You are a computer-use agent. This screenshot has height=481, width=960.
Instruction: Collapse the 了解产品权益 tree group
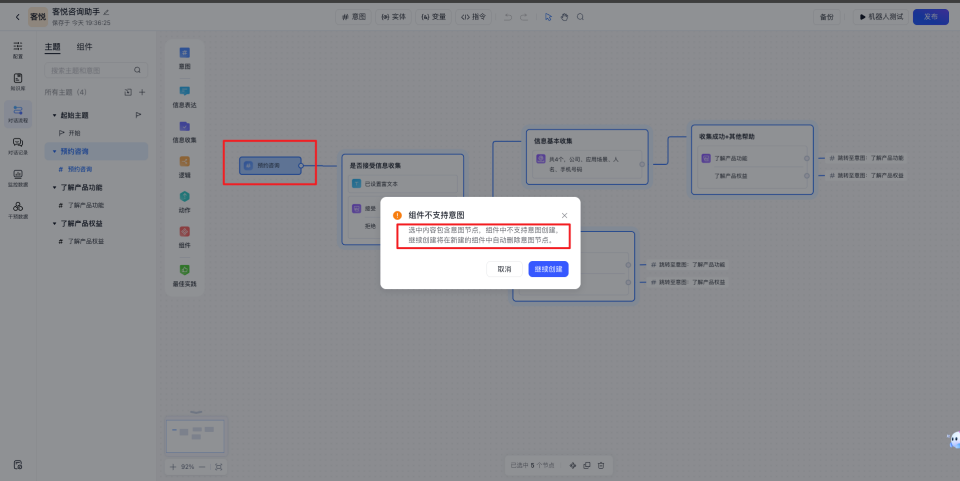pos(55,223)
